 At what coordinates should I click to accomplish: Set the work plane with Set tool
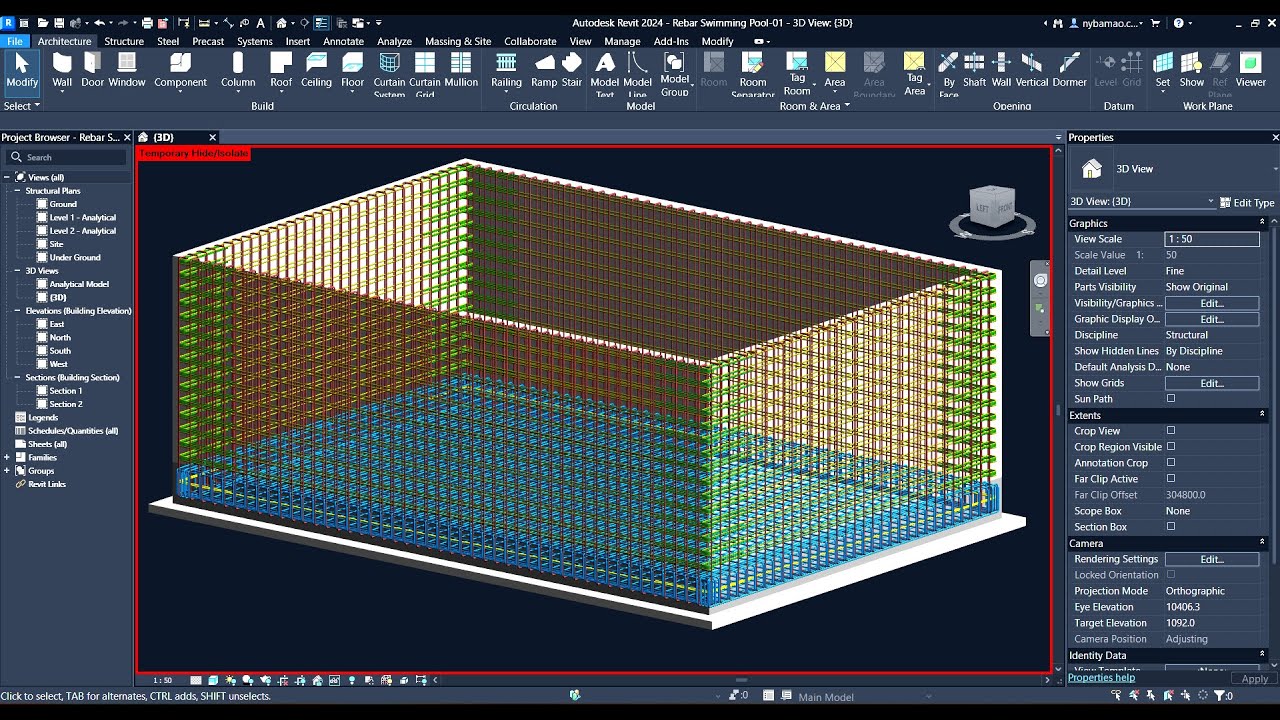pos(1163,70)
